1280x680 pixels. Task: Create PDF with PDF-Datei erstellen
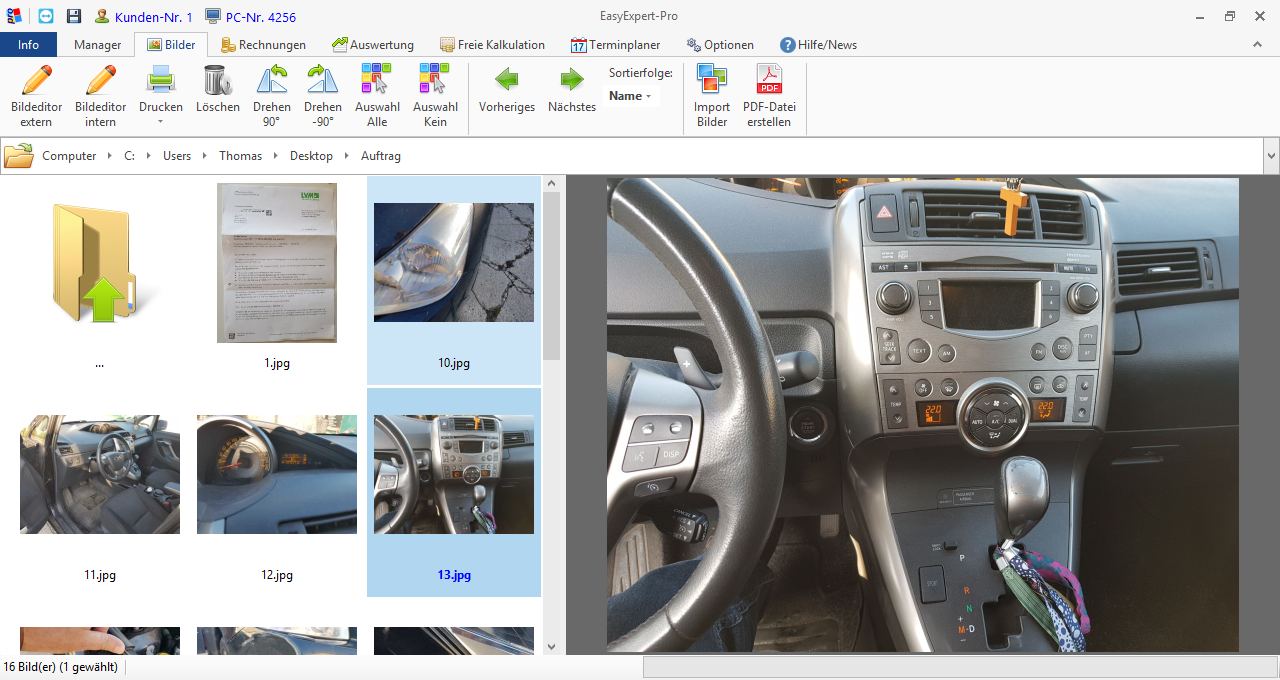768,96
